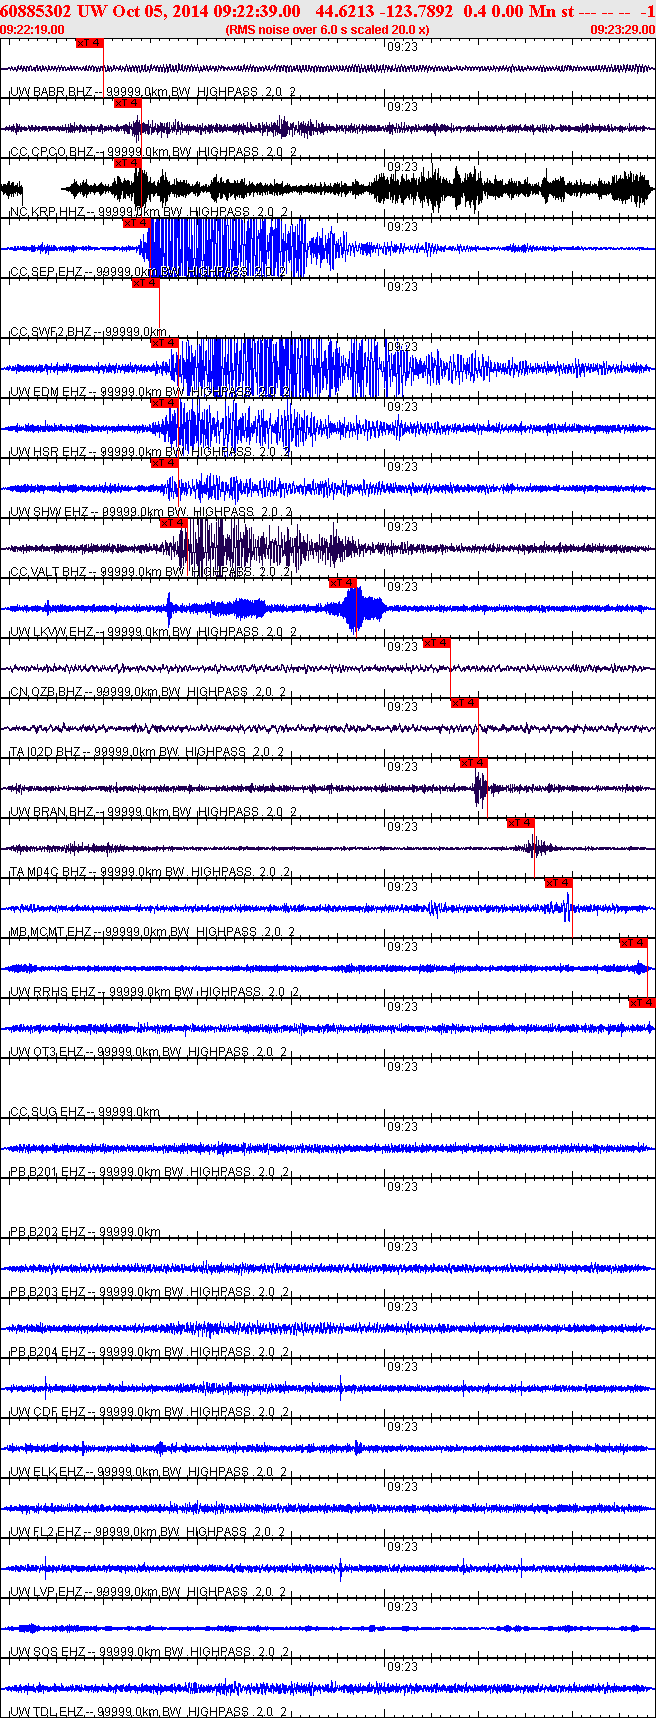Select the UW.SHW.EHZ station label

point(151,512)
